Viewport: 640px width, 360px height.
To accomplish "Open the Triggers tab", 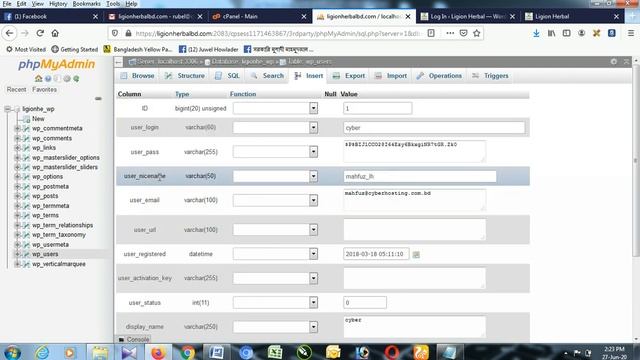I will coord(490,76).
